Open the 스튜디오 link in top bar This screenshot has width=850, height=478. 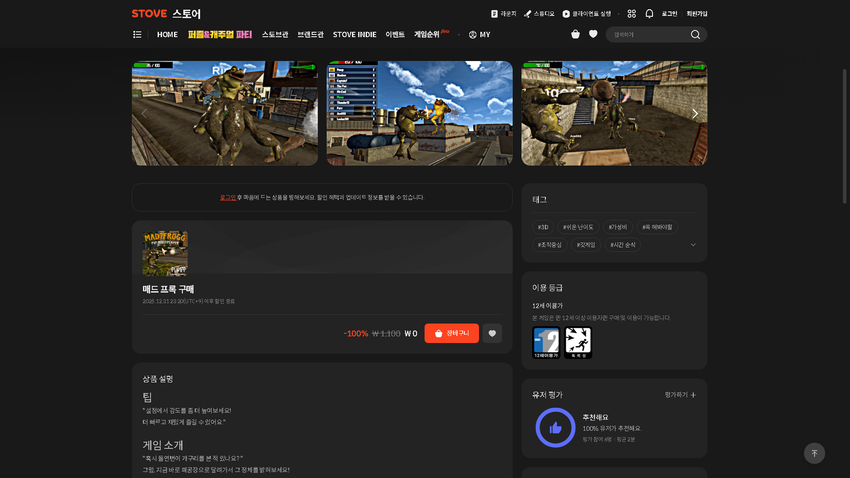[x=539, y=14]
